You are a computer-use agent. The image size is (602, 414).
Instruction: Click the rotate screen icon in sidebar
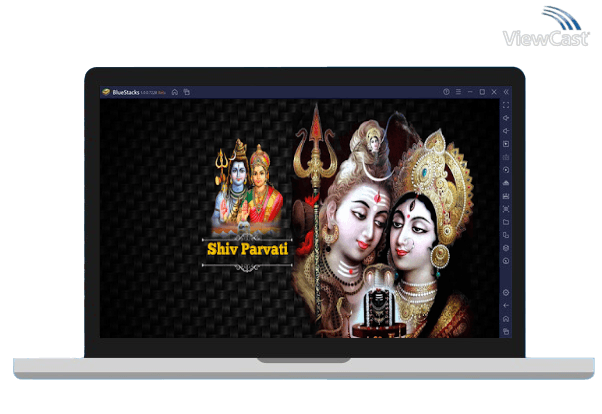506,235
